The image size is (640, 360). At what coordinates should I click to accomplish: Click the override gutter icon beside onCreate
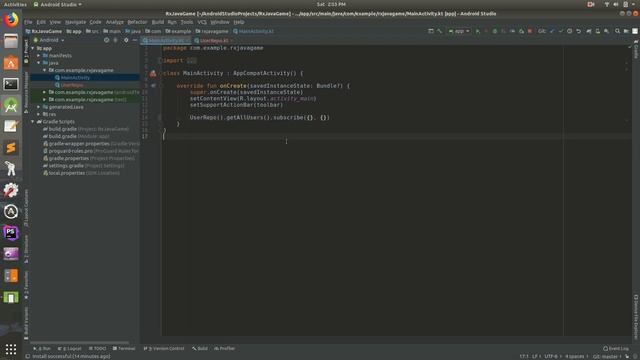pos(153,86)
